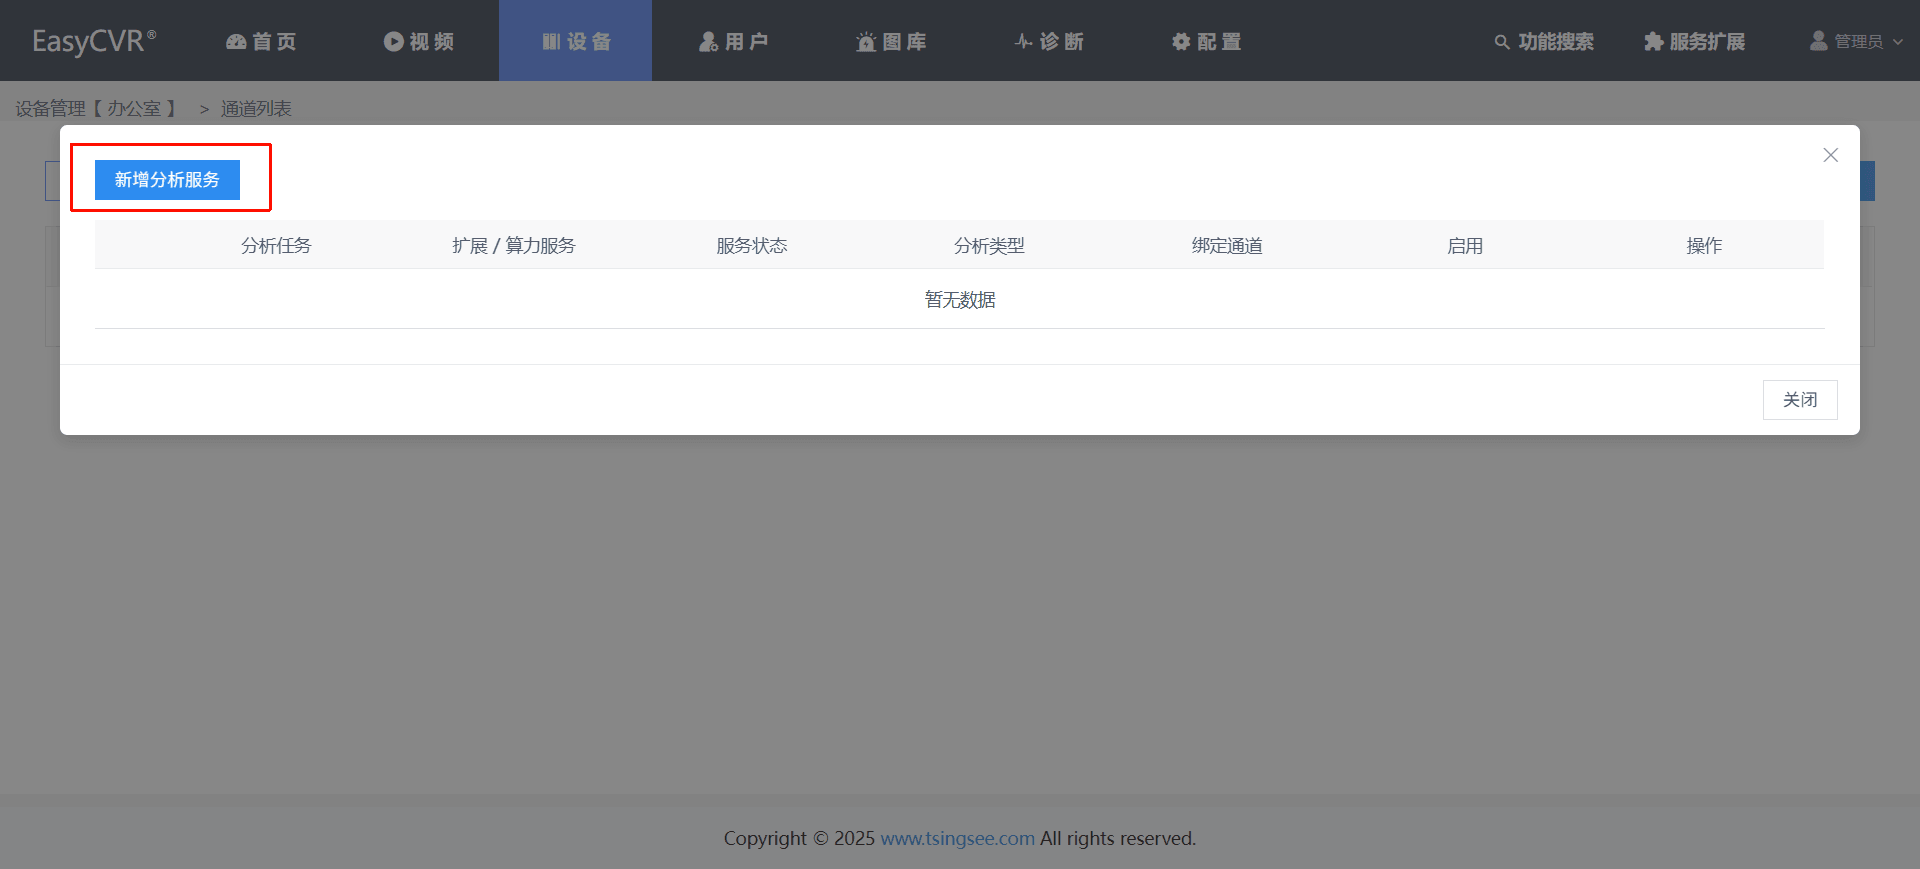This screenshot has width=1920, height=869.
Task: Click the 新增分析服务 button
Action: tap(167, 180)
